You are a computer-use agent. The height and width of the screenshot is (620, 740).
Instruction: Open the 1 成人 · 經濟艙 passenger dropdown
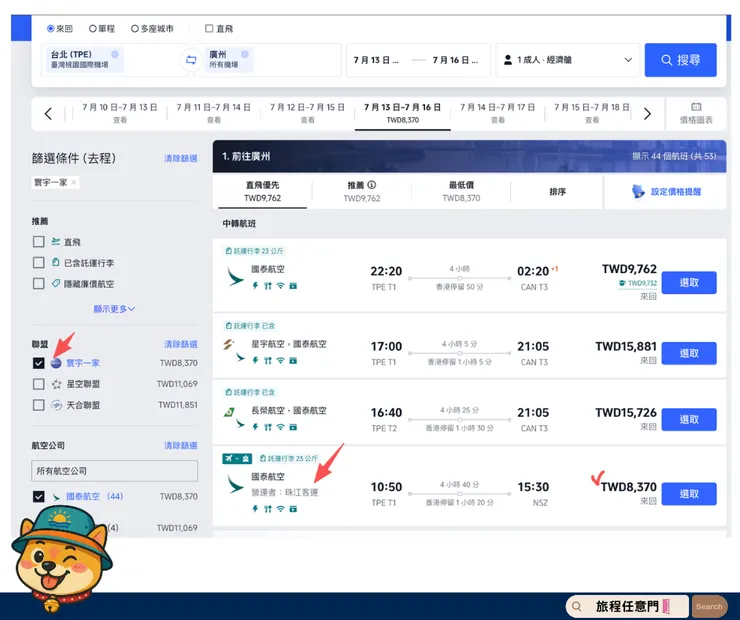pyautogui.click(x=568, y=60)
